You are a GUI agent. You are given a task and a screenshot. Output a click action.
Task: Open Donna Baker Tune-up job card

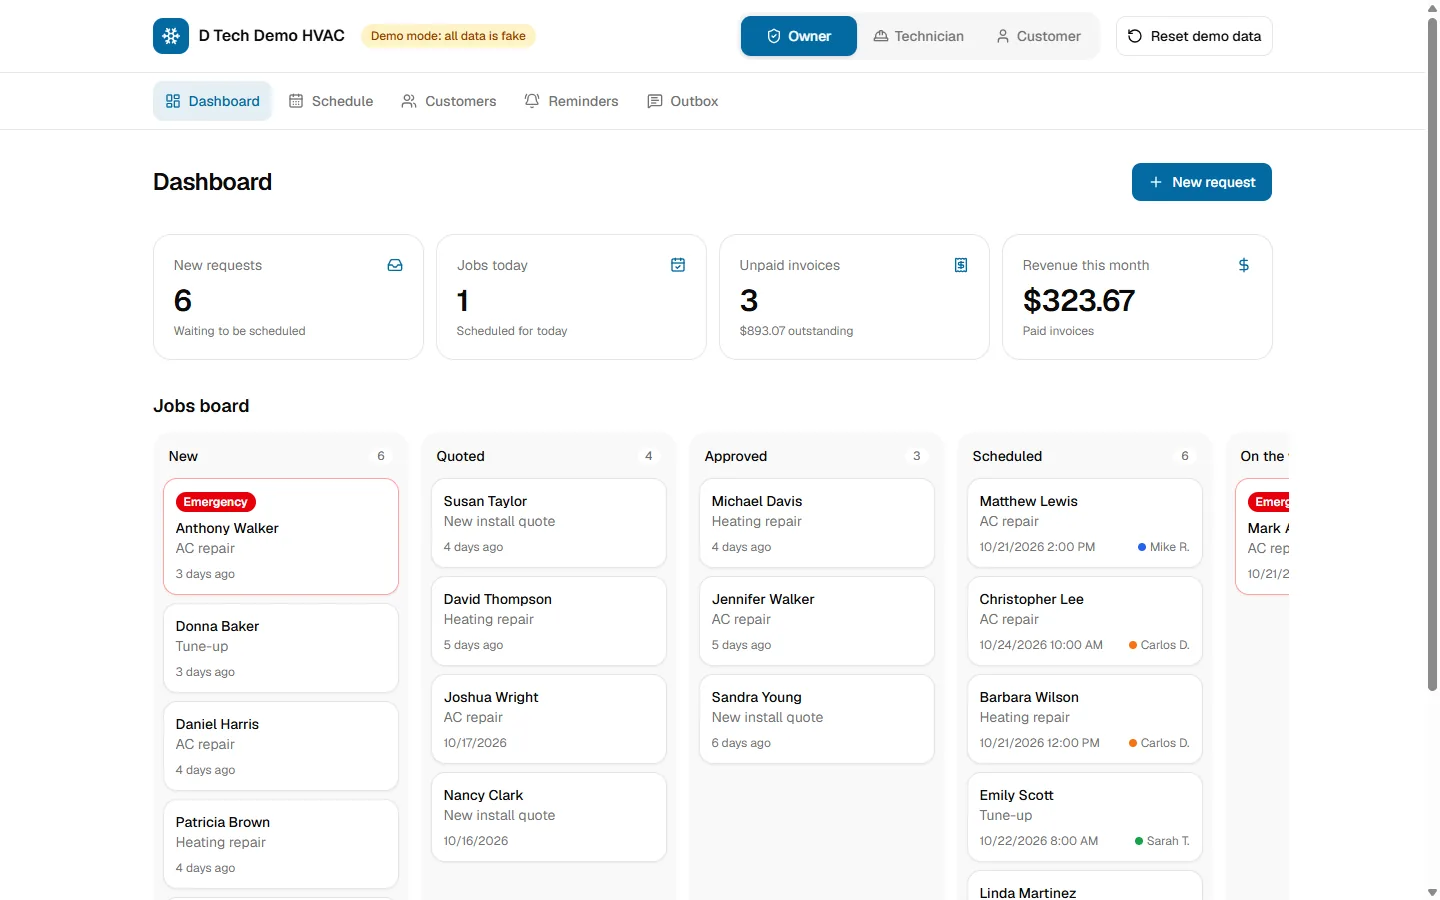[x=281, y=648]
